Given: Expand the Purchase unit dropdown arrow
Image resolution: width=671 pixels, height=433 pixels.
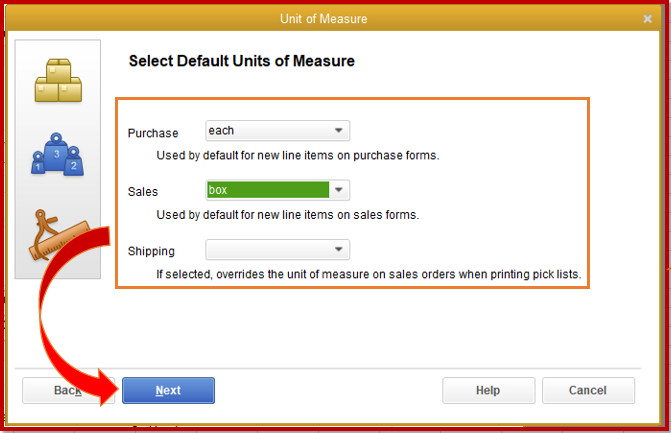Looking at the screenshot, I should (x=340, y=131).
